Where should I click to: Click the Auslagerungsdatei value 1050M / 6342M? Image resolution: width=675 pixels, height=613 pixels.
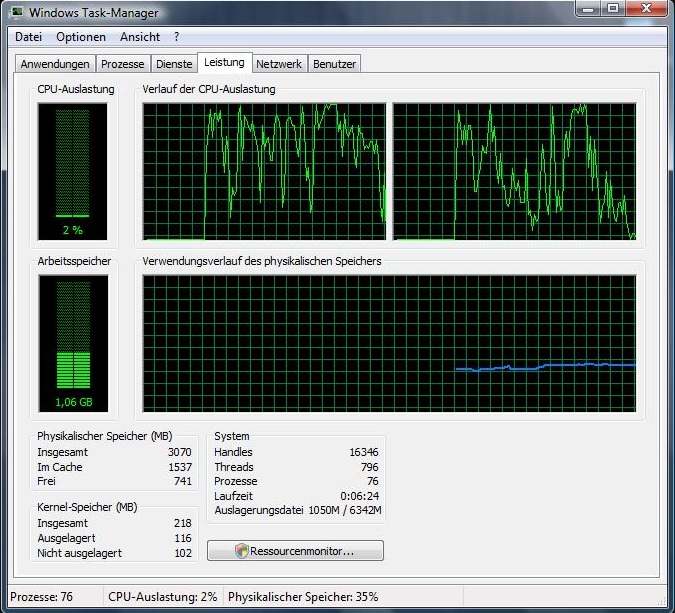[x=345, y=510]
